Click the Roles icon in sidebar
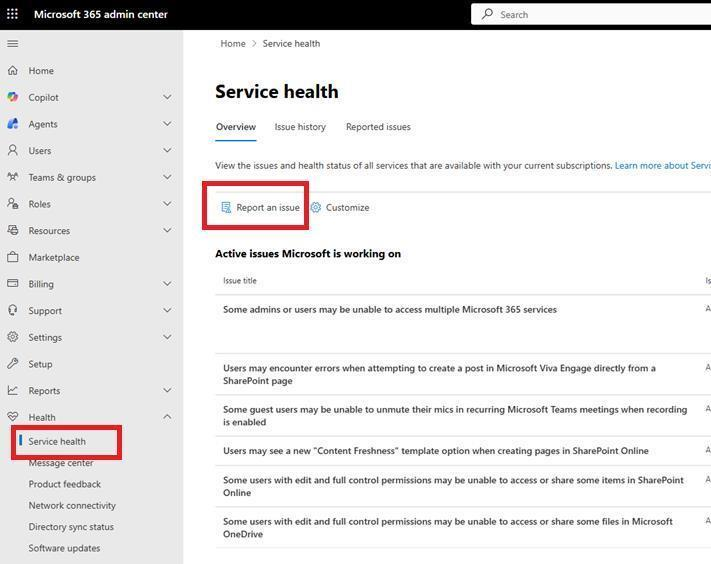 tap(13, 204)
